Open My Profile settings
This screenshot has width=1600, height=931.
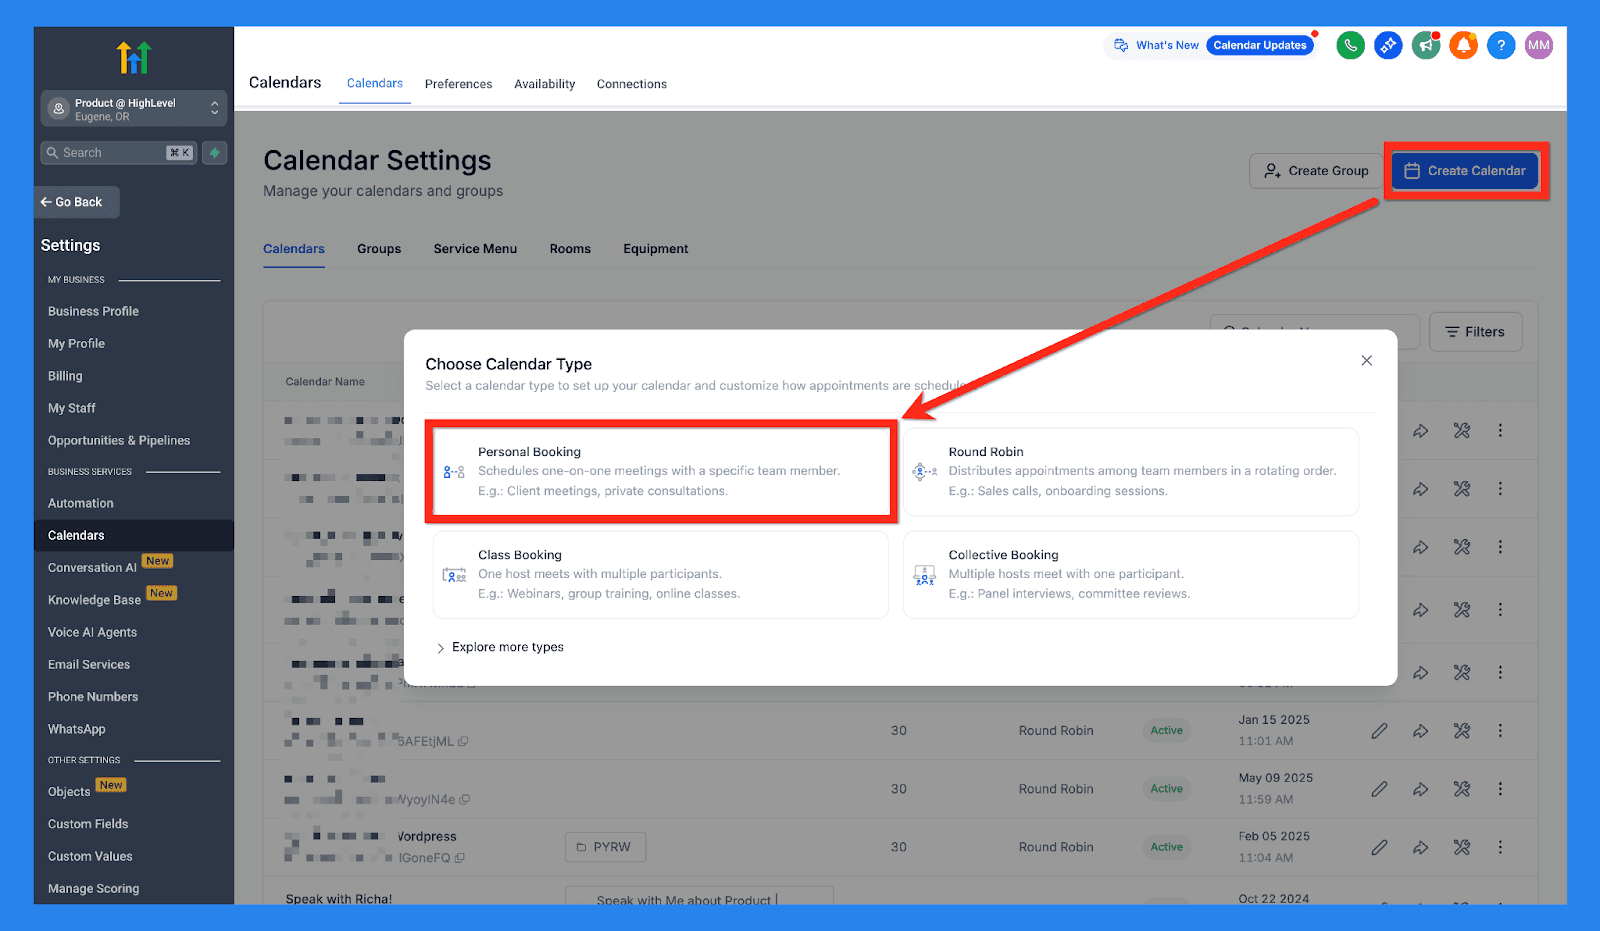pyautogui.click(x=76, y=343)
